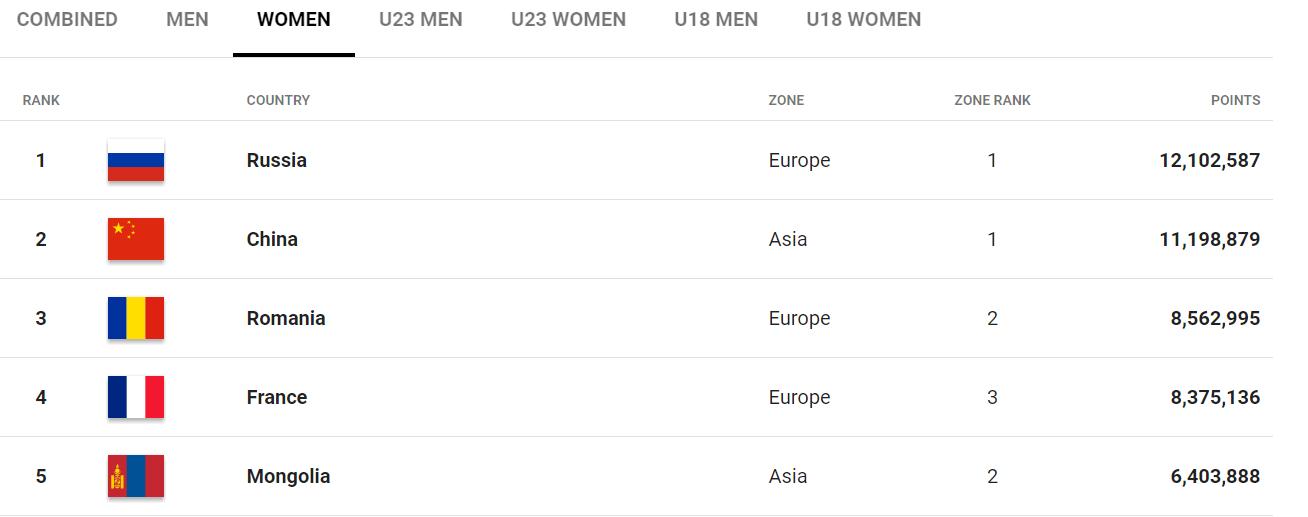
Task: Click the Points column header
Action: pos(1235,100)
